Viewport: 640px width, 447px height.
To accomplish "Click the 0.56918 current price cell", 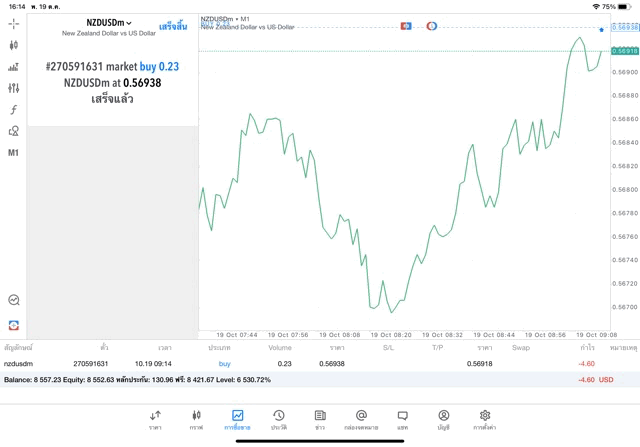I will 480,364.
